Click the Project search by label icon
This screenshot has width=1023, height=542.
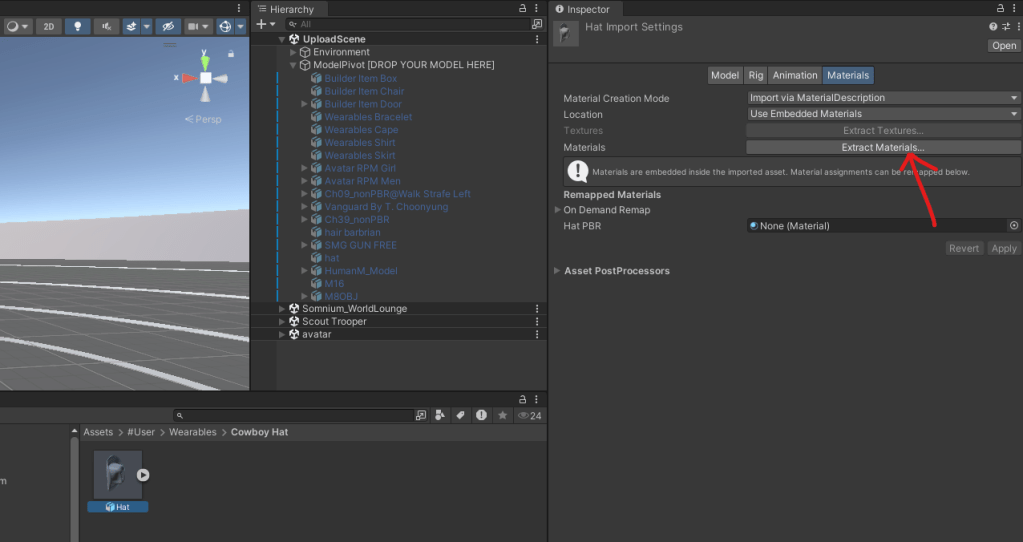tap(460, 415)
